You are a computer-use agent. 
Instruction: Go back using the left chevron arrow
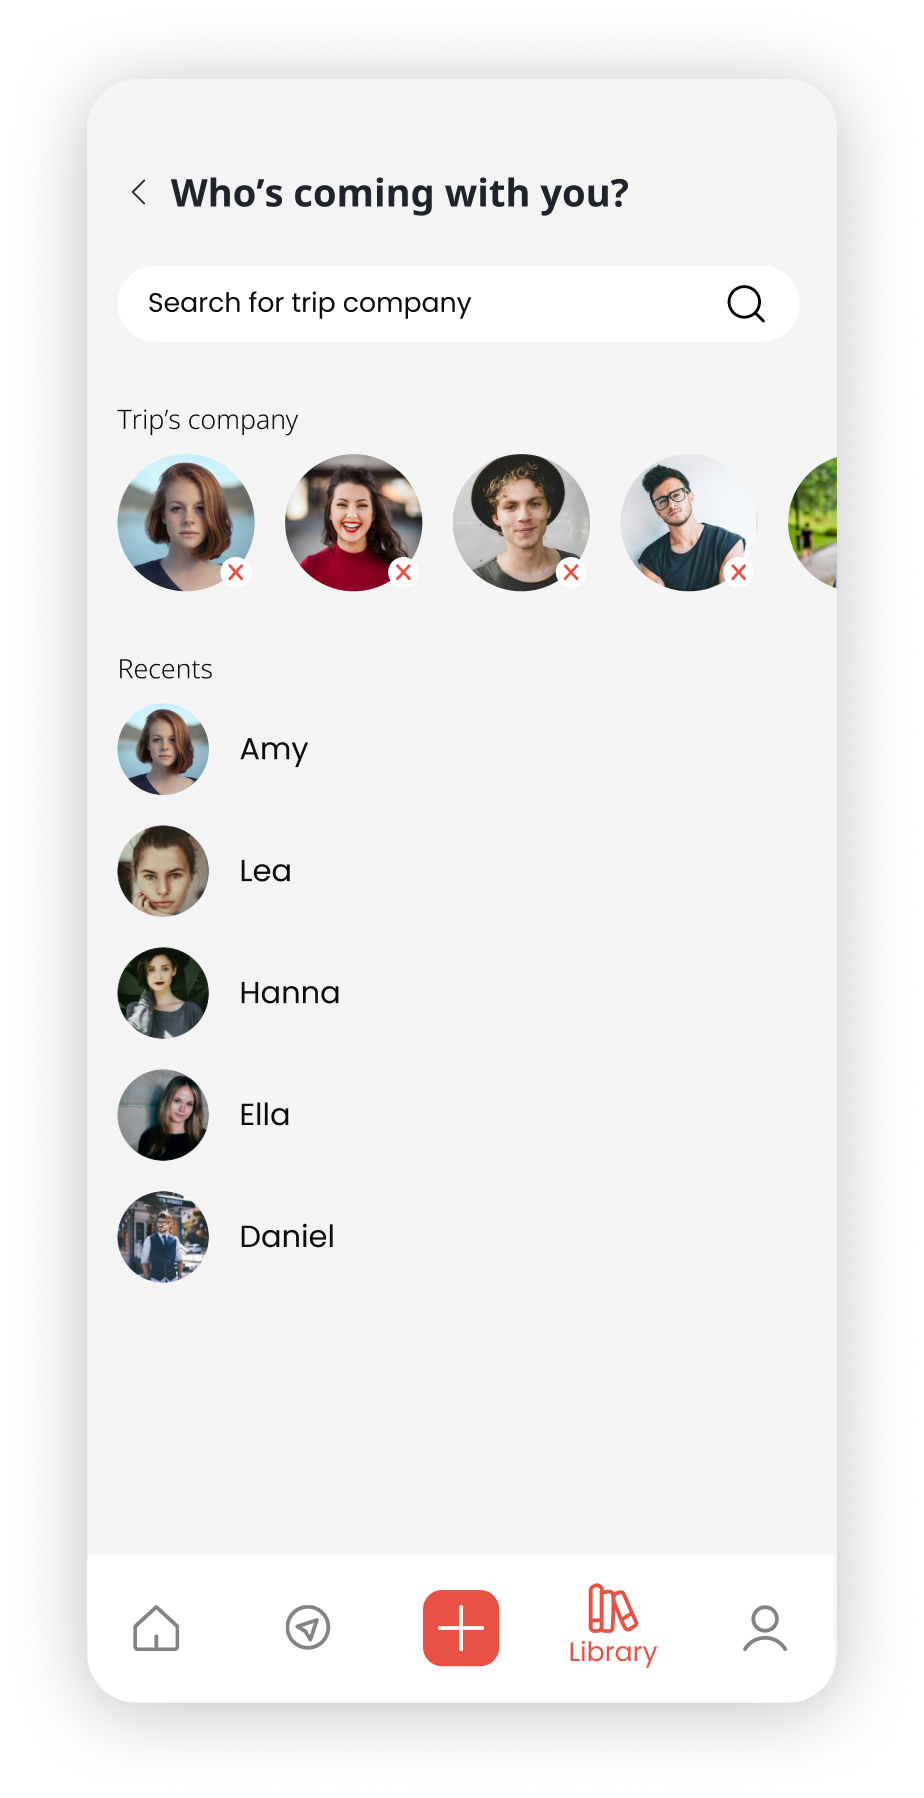[x=139, y=192]
